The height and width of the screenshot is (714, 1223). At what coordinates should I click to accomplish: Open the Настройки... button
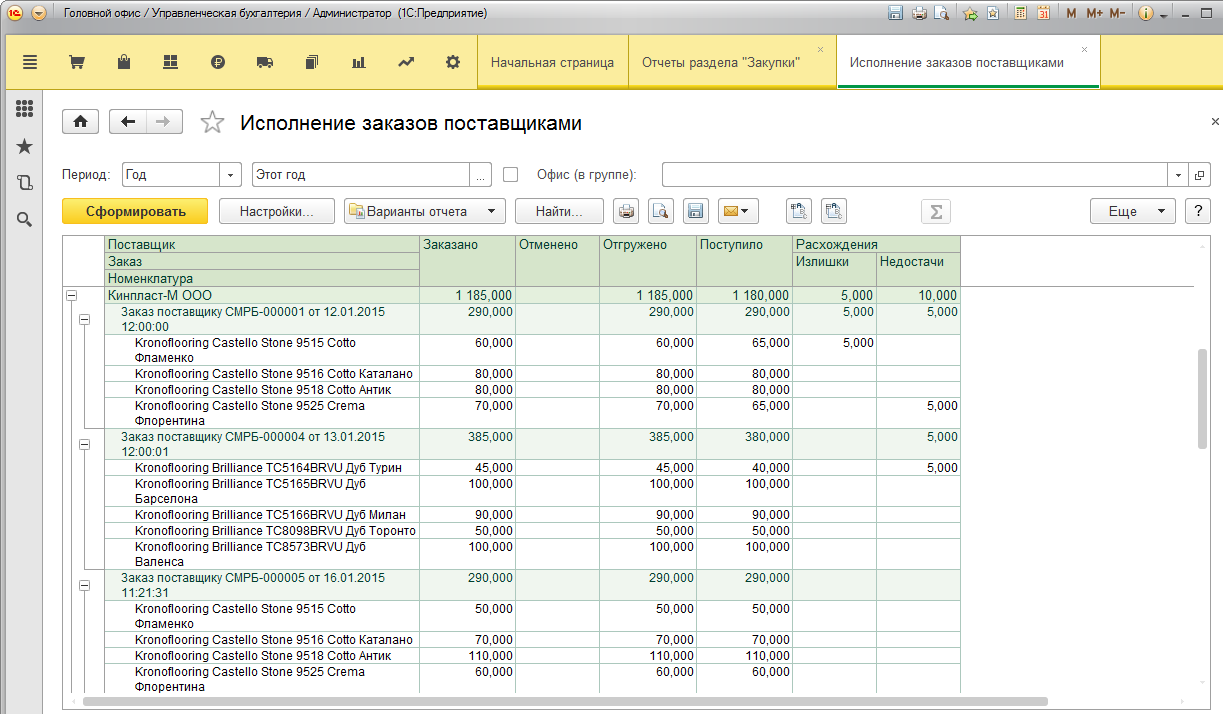click(x=277, y=211)
